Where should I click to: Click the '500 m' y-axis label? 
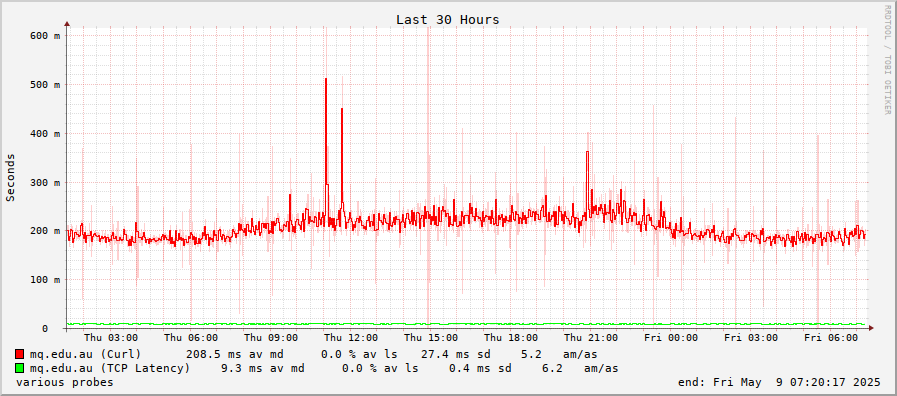pyautogui.click(x=45, y=85)
